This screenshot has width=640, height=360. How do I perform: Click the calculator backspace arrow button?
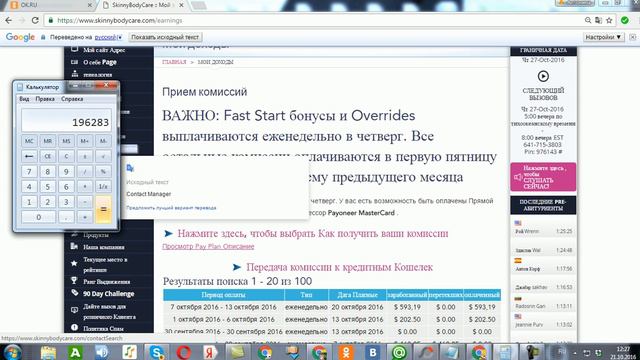[29, 156]
